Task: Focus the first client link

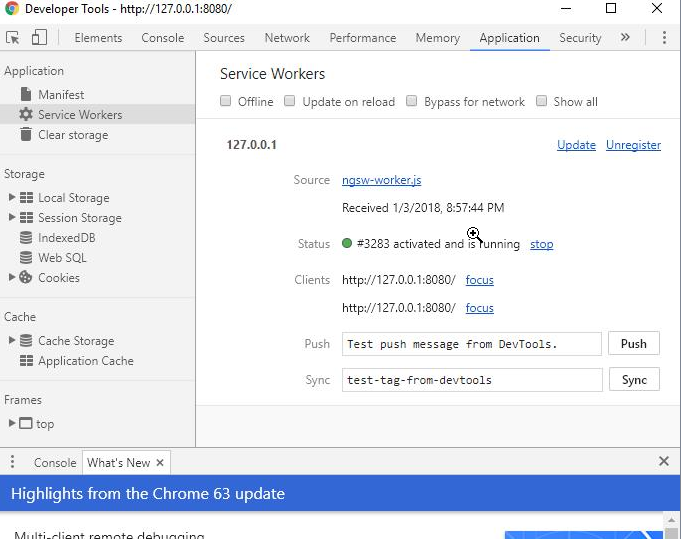Action: (479, 280)
